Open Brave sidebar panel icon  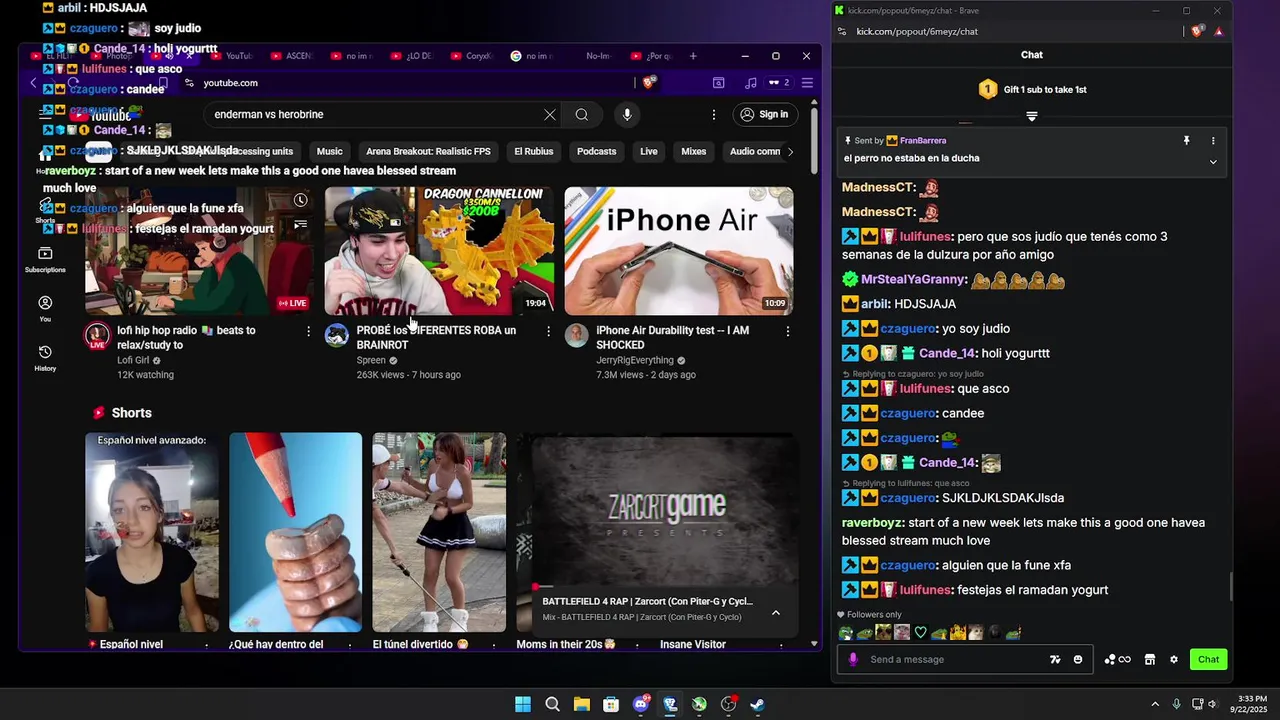point(718,83)
